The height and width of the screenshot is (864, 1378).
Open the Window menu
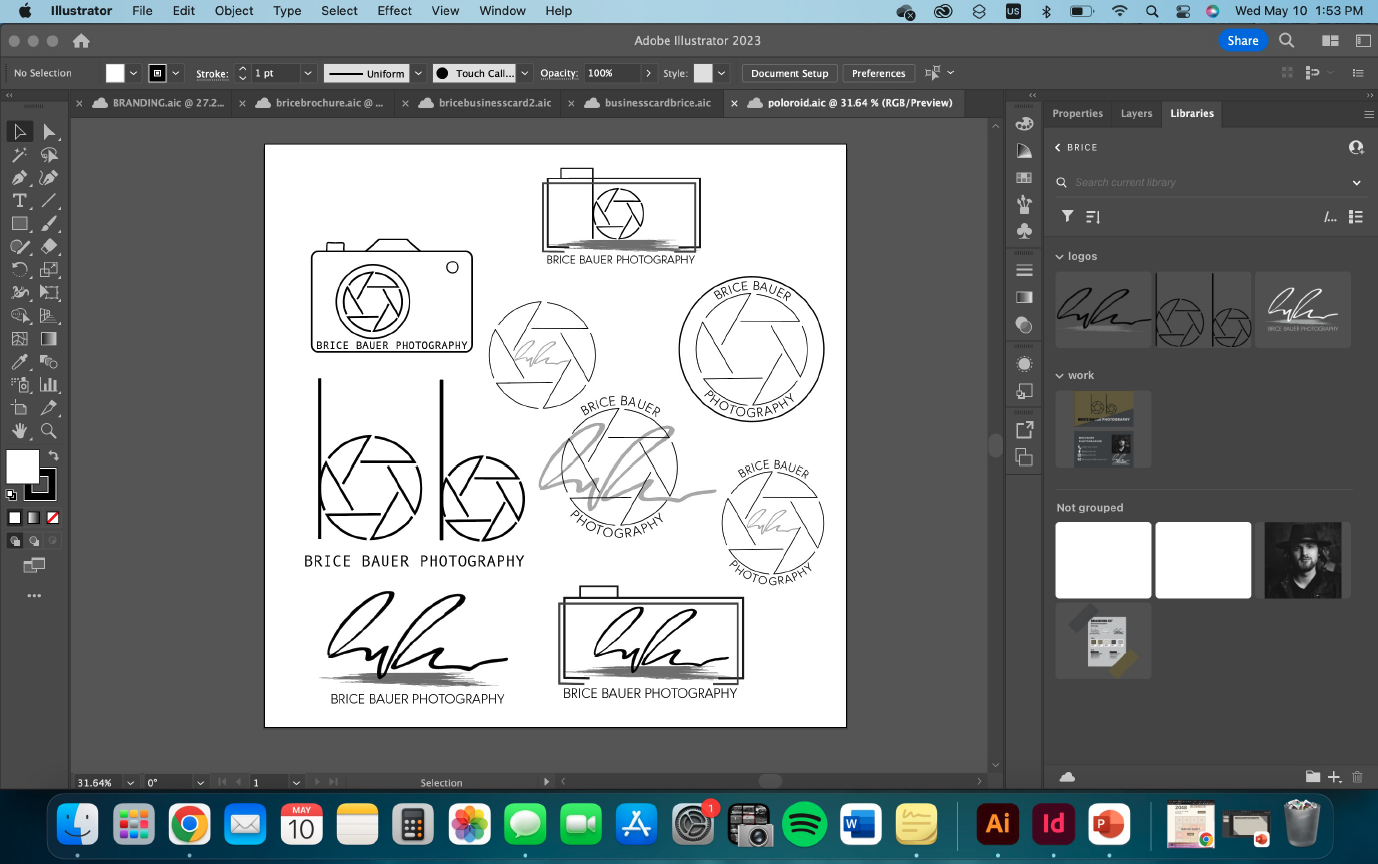(x=502, y=11)
